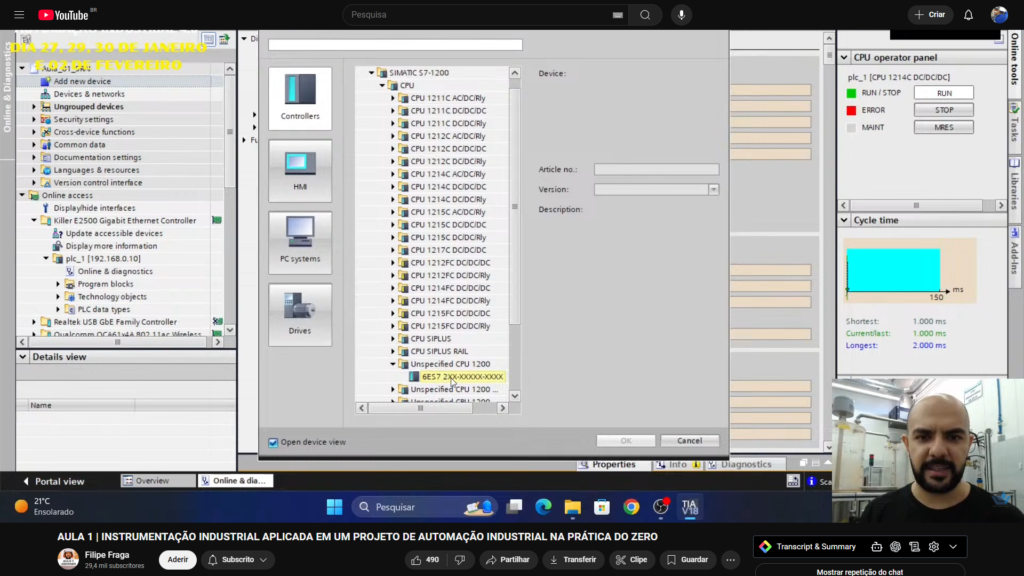Open YouTube notifications bell
The height and width of the screenshot is (576, 1024).
968,14
